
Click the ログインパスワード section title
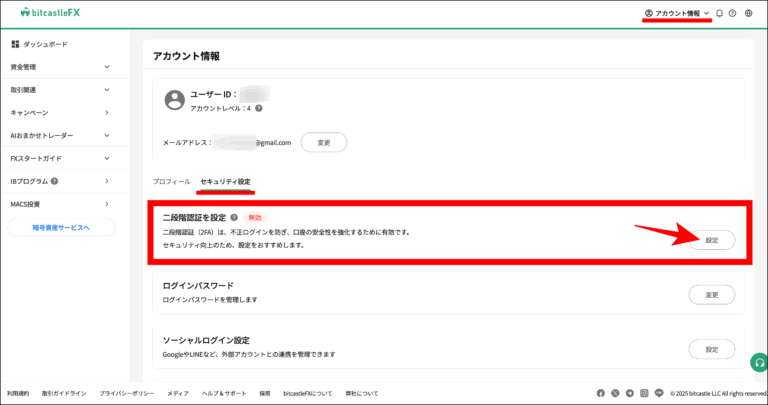pos(198,286)
